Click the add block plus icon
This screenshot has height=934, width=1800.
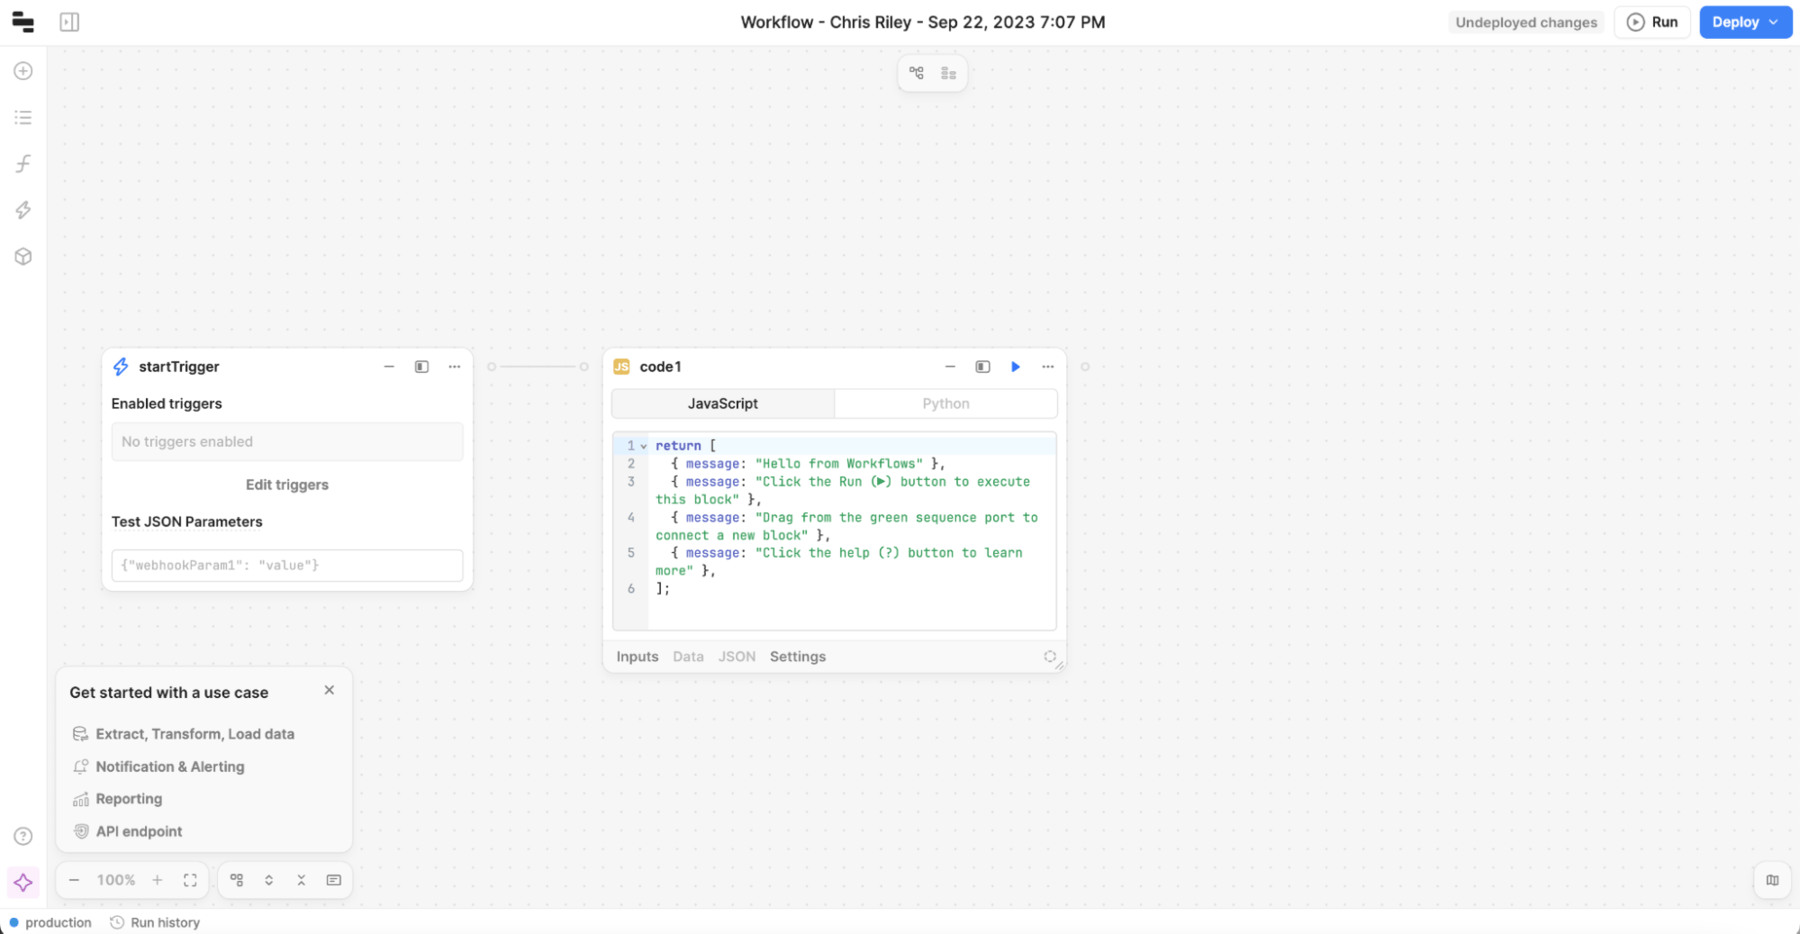pyautogui.click(x=23, y=71)
